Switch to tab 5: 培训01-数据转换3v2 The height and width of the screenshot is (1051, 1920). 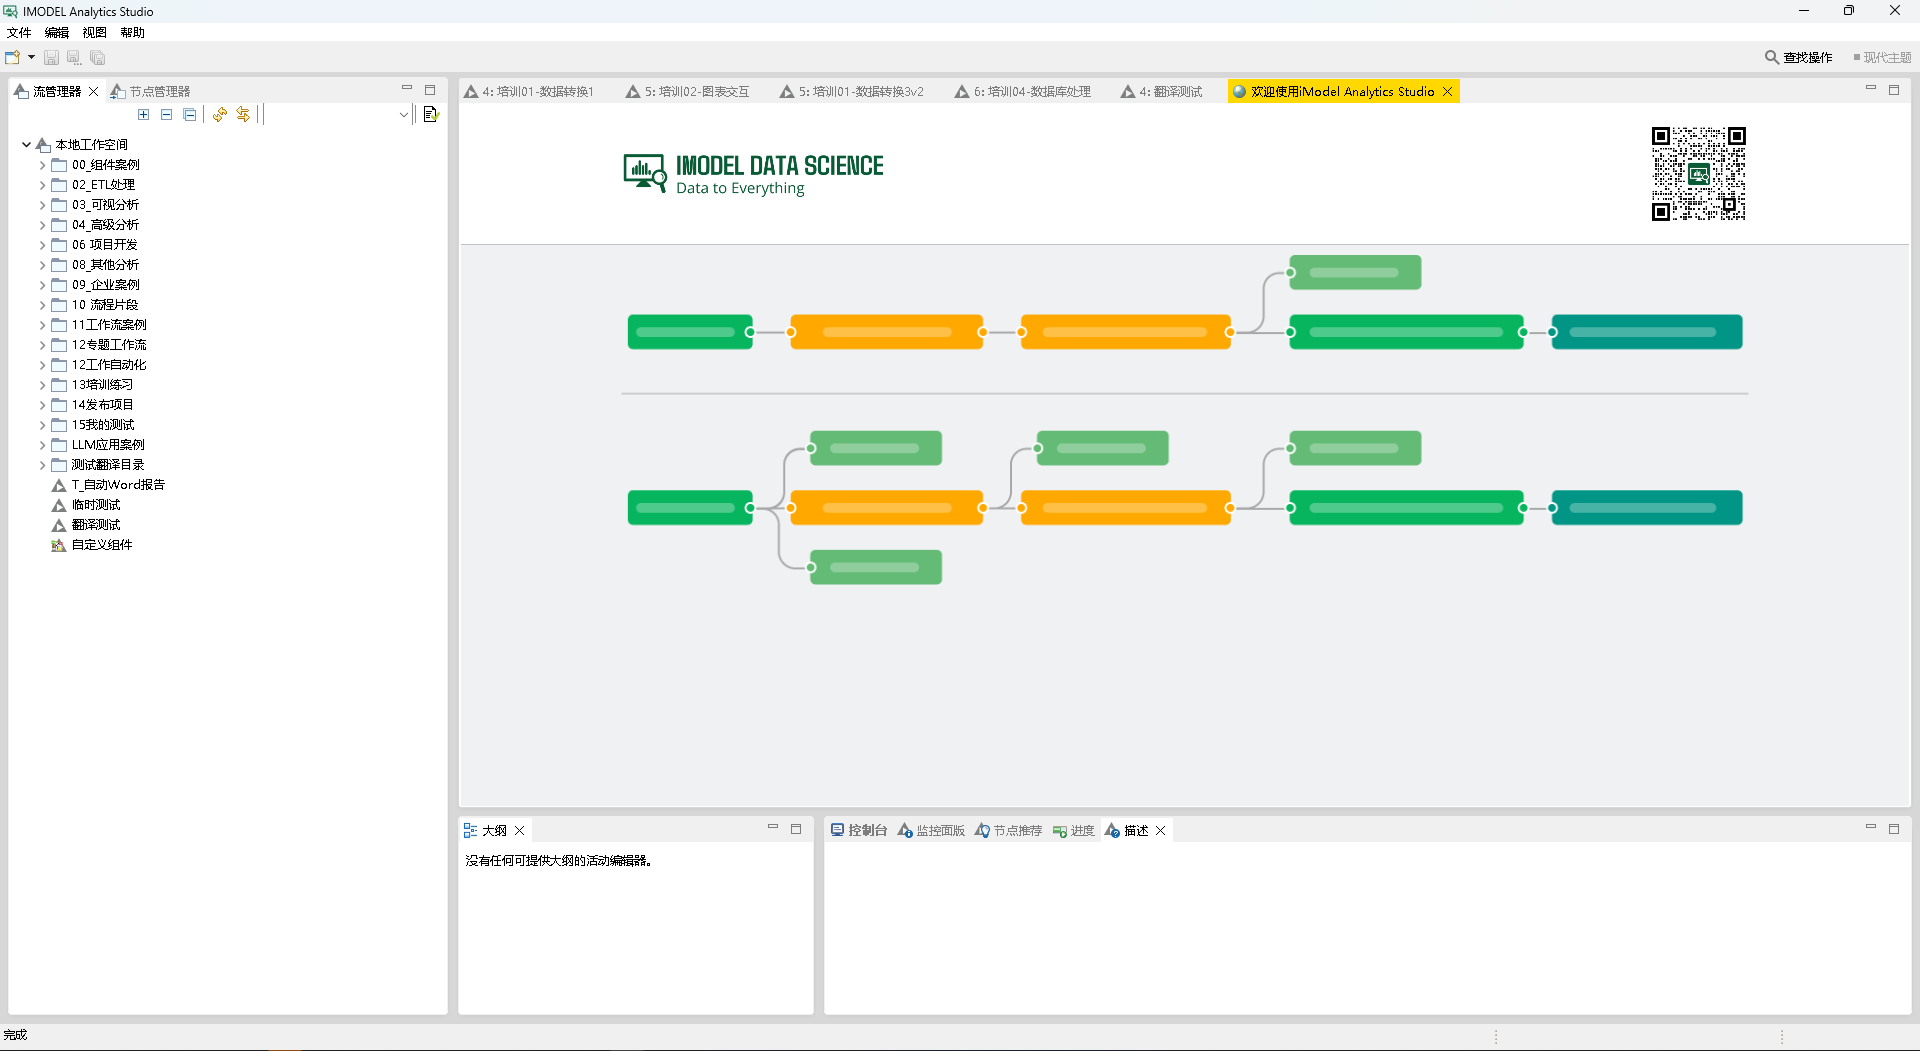[852, 92]
